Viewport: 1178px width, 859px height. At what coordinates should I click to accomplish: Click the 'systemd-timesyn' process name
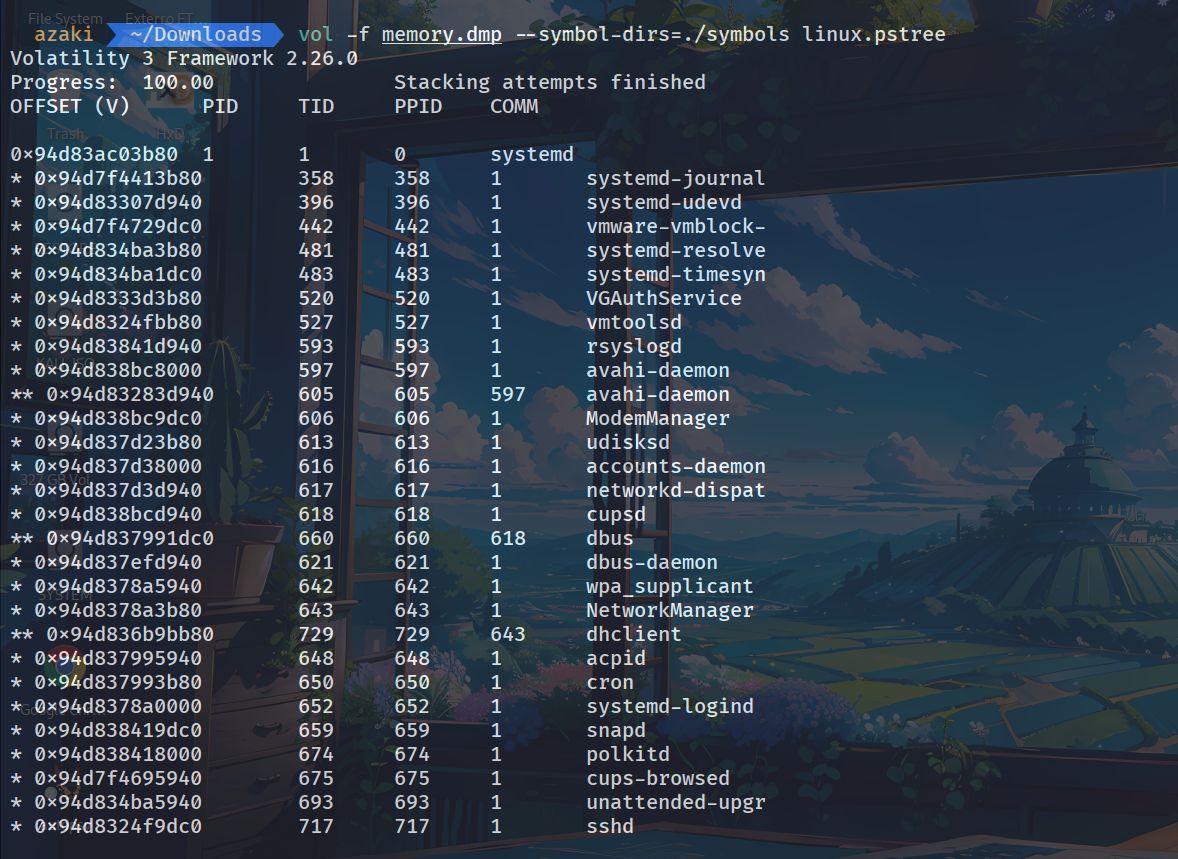[675, 275]
